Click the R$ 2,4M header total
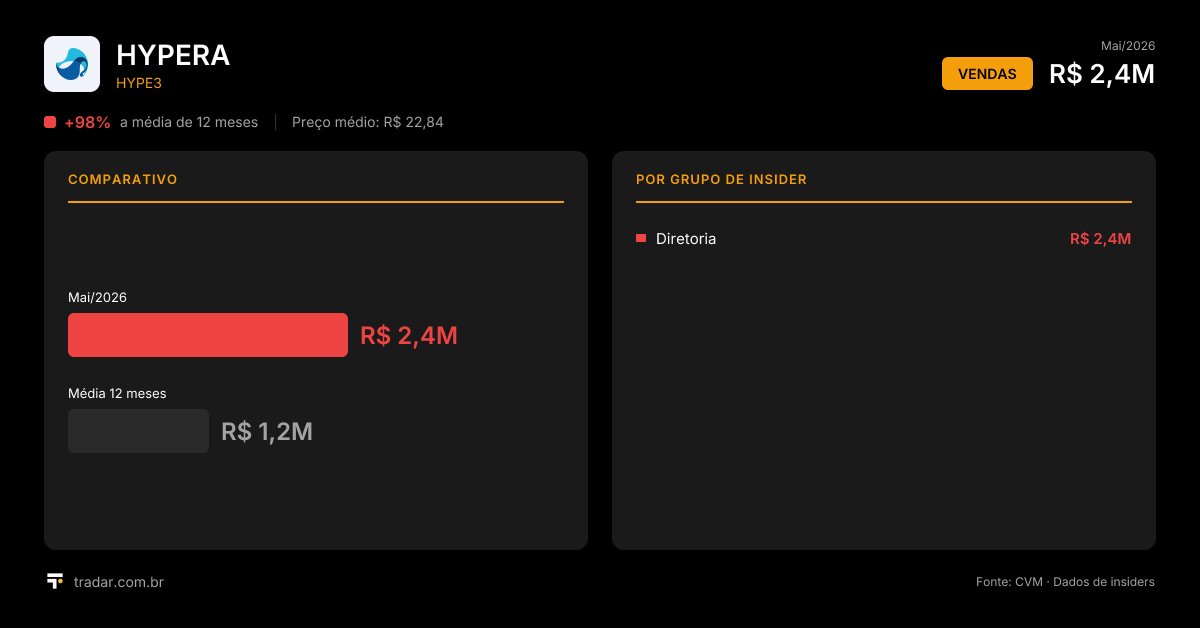This screenshot has height=628, width=1200. click(x=1102, y=74)
